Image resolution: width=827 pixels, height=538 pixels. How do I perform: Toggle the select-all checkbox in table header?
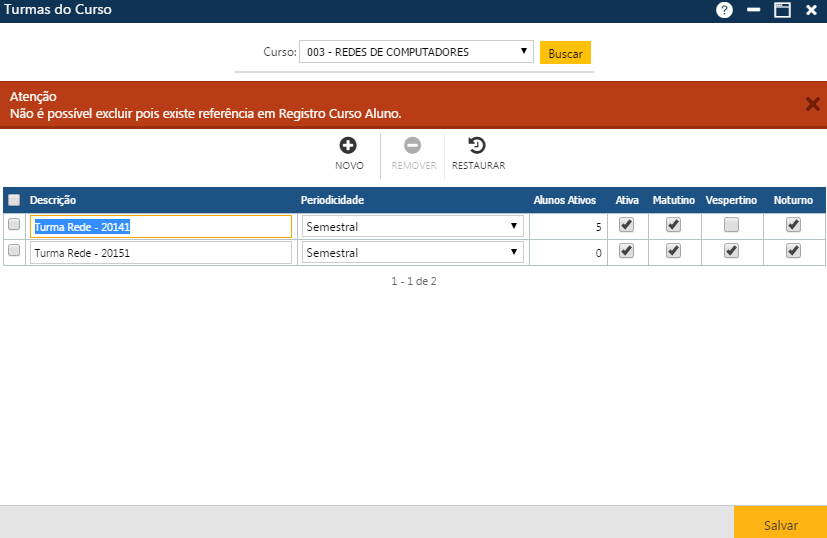point(14,200)
